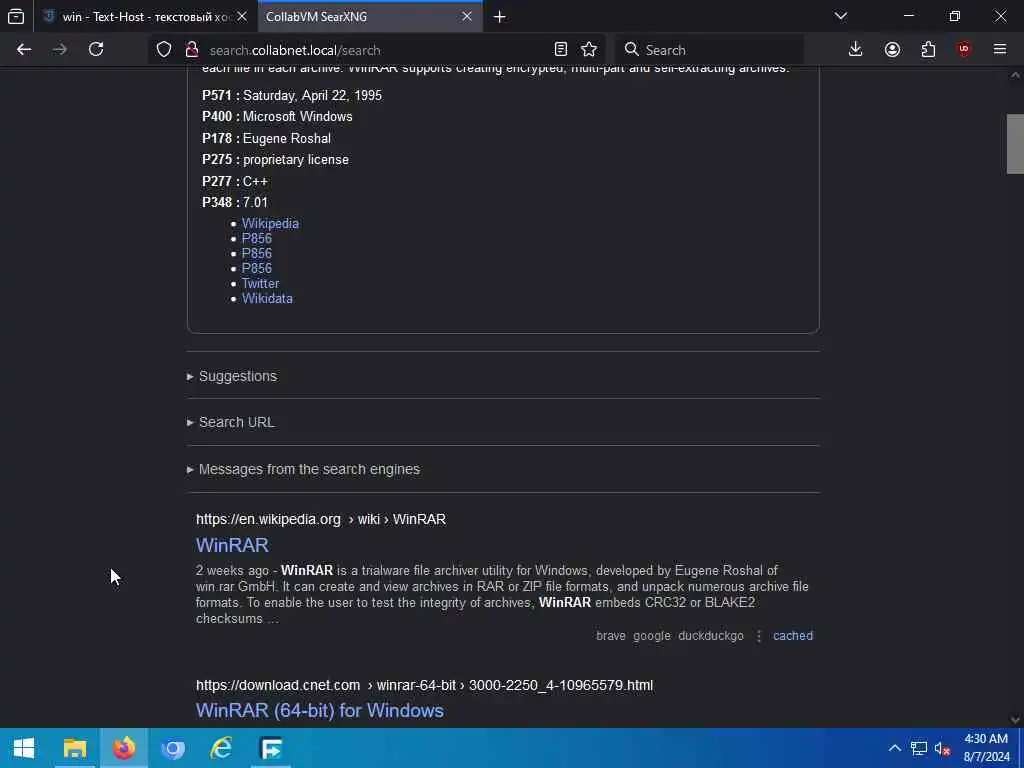The width and height of the screenshot is (1024, 768).
Task: Click the download.cnet.com result URL
Action: [x=424, y=685]
